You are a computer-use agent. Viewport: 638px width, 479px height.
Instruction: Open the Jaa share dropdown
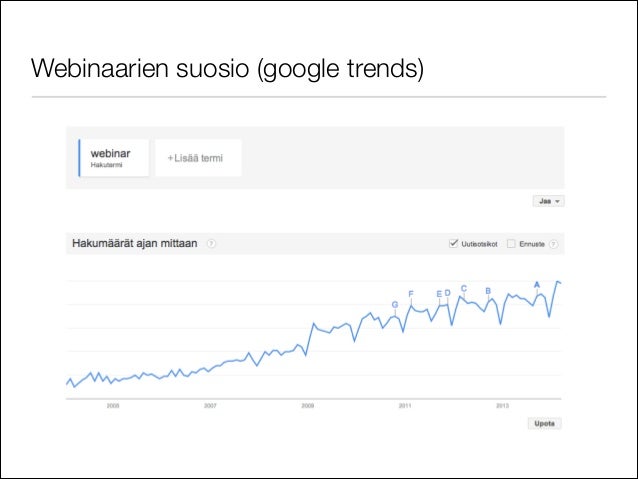click(x=548, y=201)
